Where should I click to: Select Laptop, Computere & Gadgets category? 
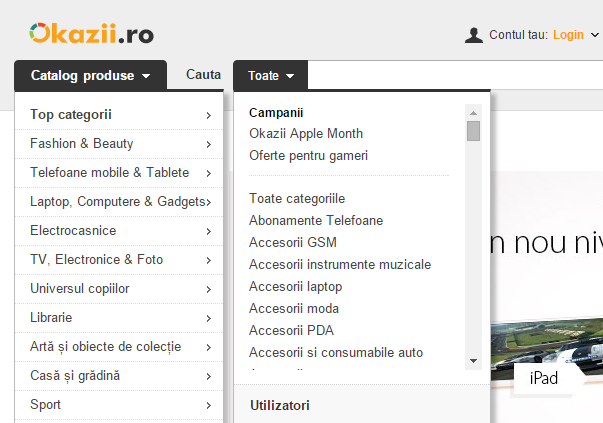coord(119,202)
